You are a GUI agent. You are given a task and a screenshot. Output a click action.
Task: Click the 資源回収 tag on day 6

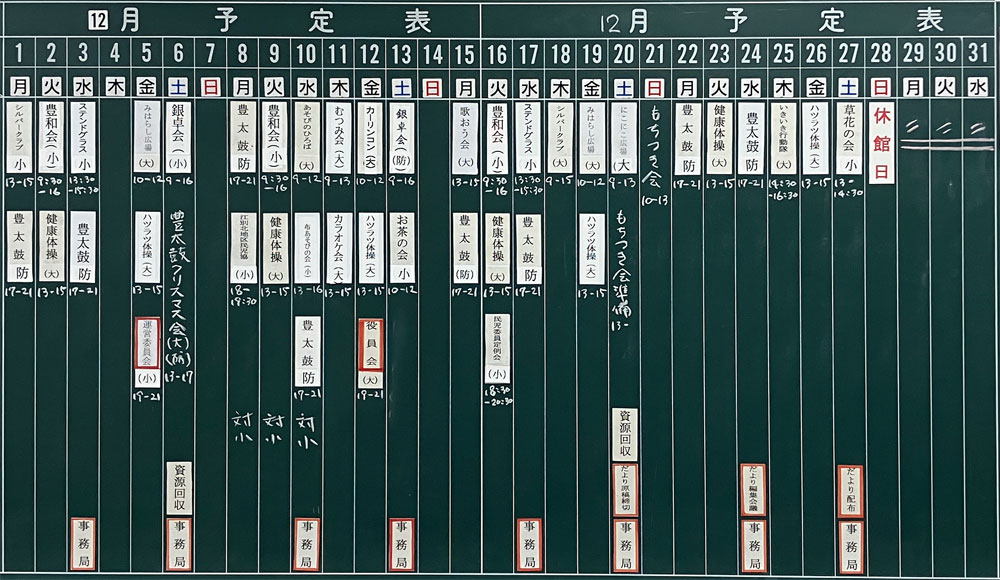pos(179,487)
